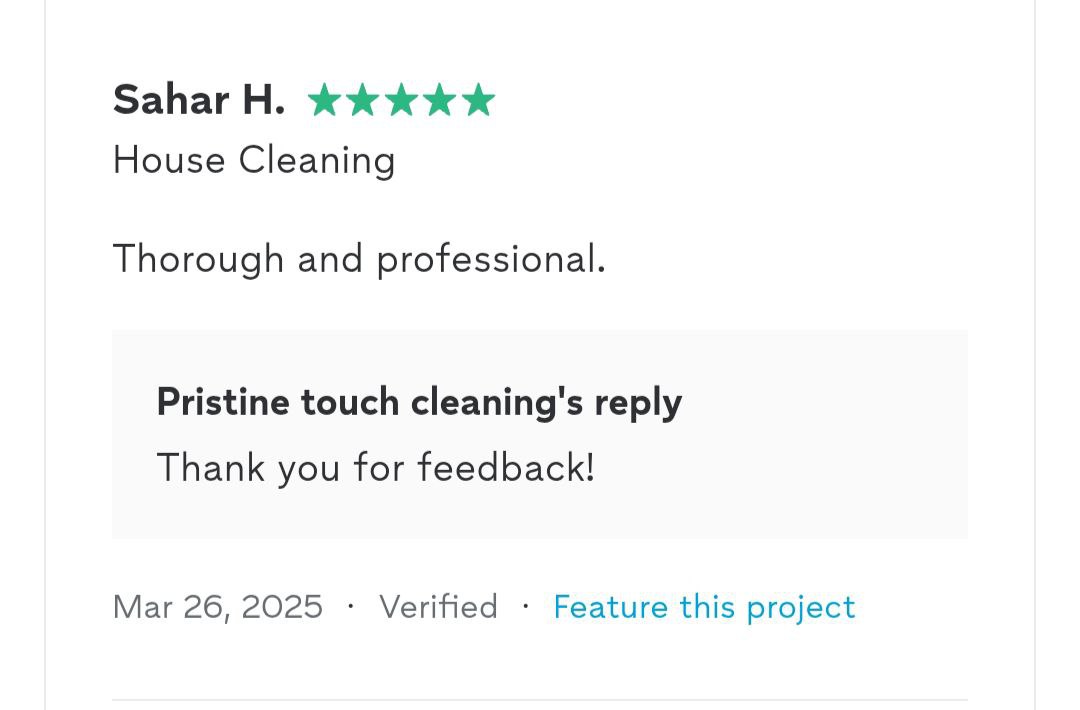Click the second green rating star

click(363, 101)
